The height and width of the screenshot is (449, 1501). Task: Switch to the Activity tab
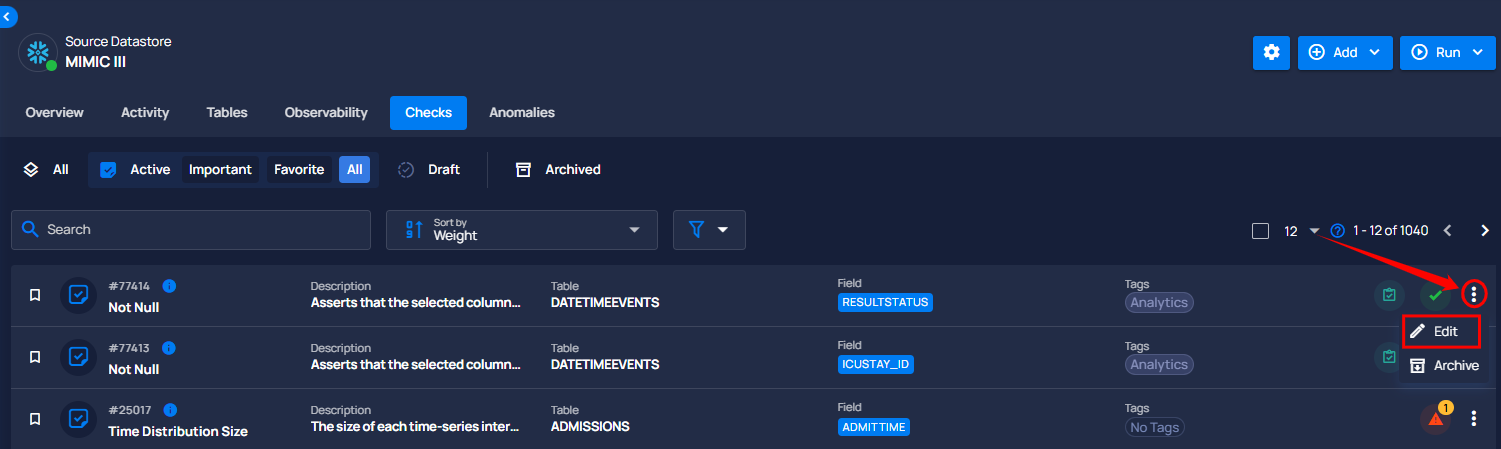tap(145, 113)
